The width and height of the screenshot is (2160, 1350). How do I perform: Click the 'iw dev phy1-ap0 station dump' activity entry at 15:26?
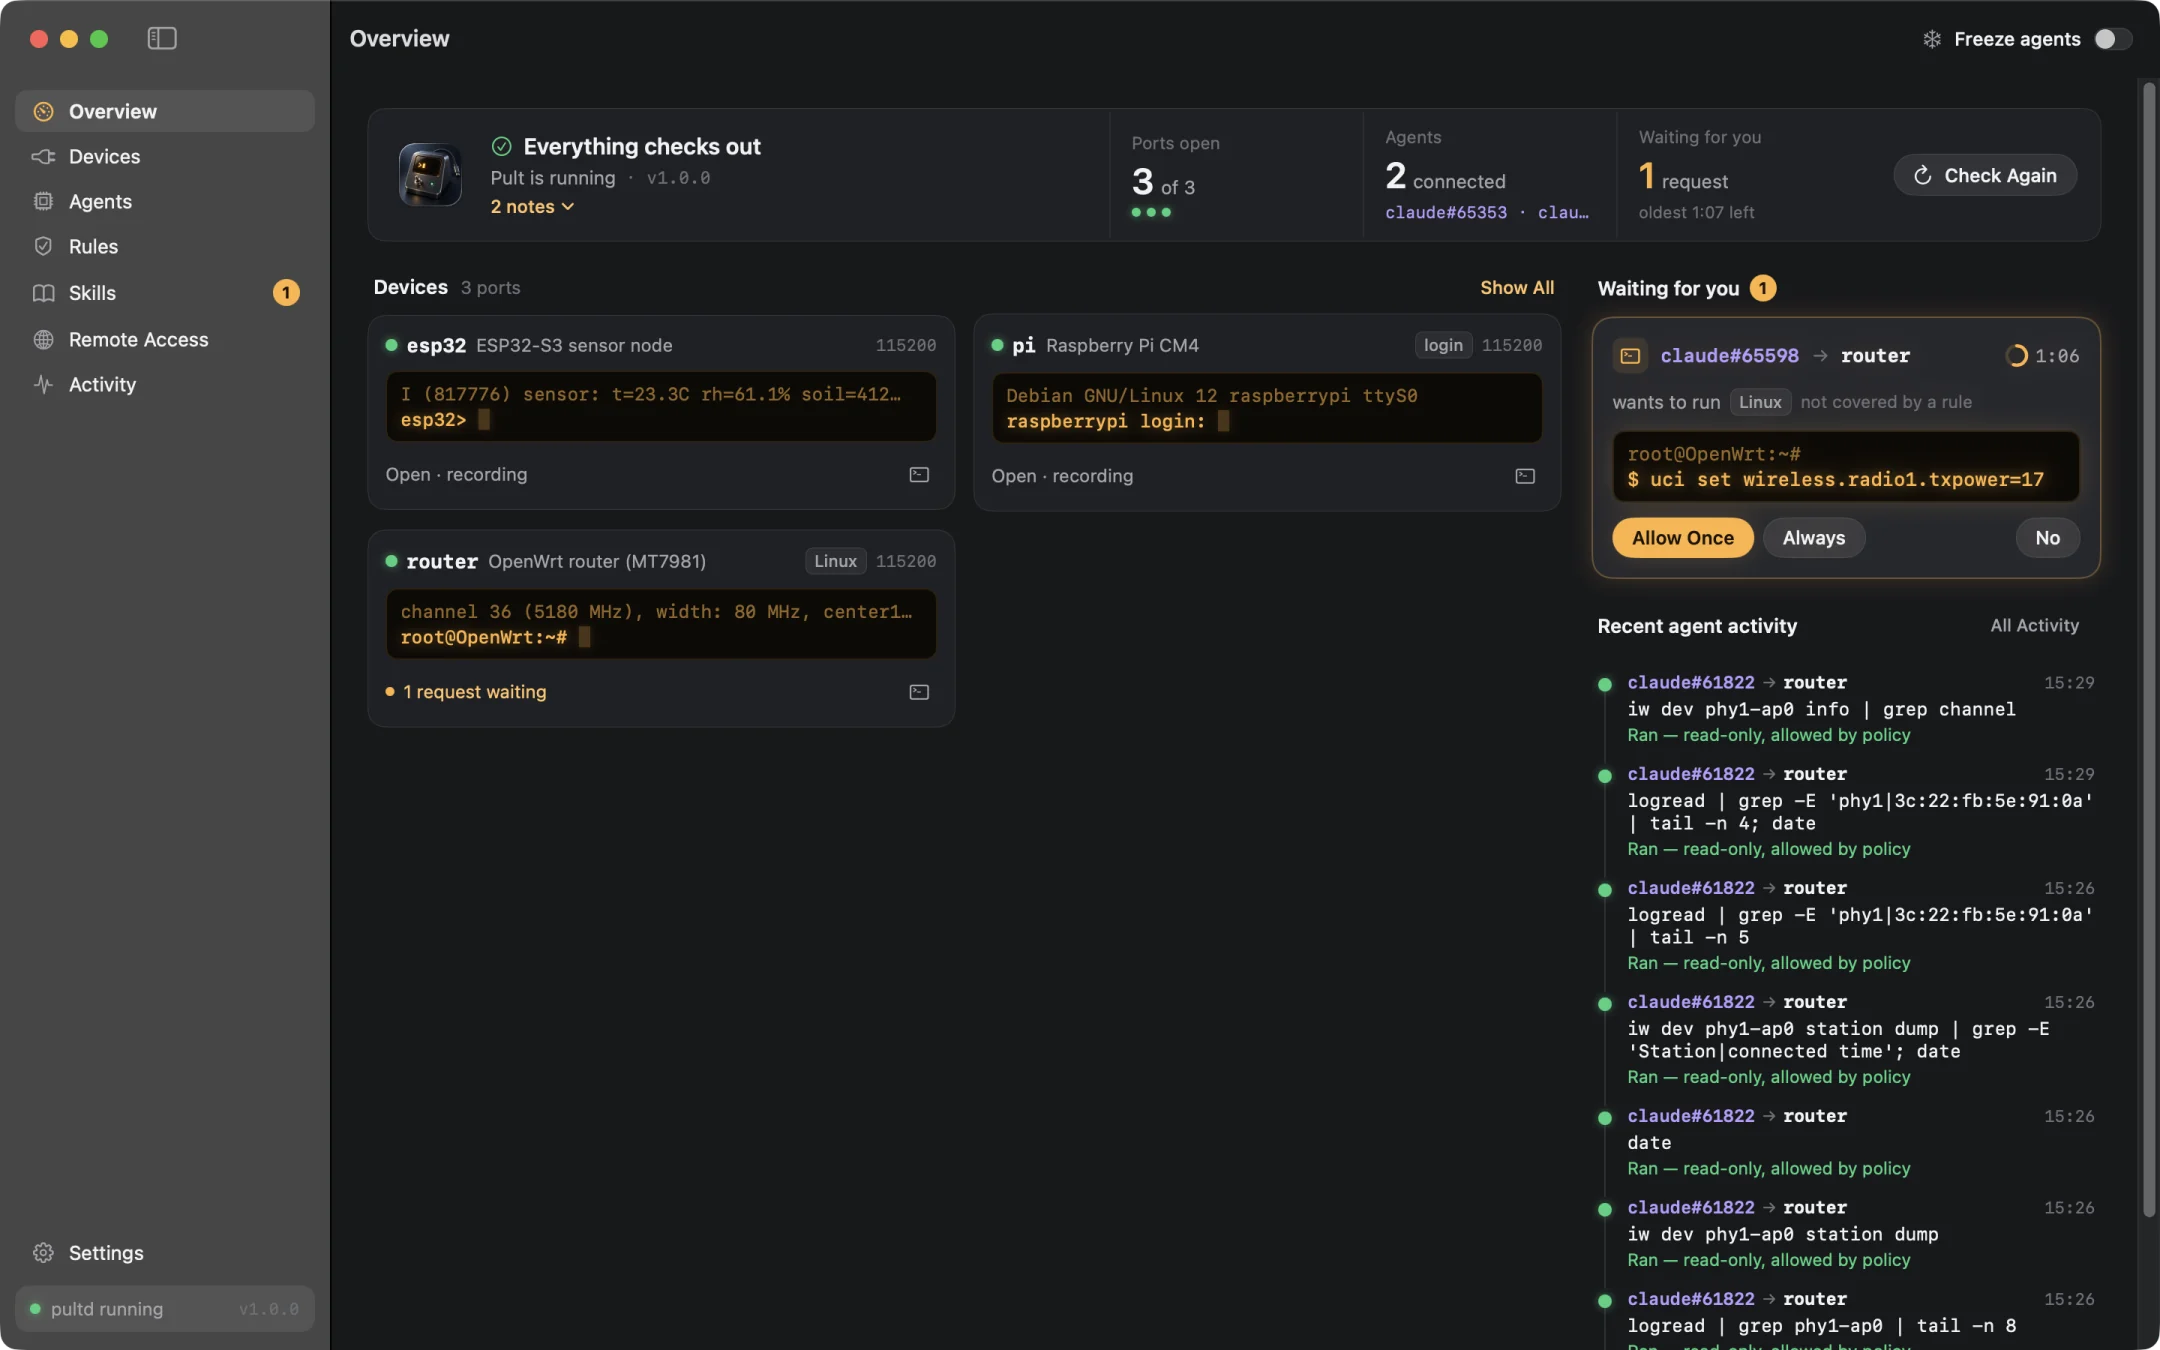pos(1846,1234)
